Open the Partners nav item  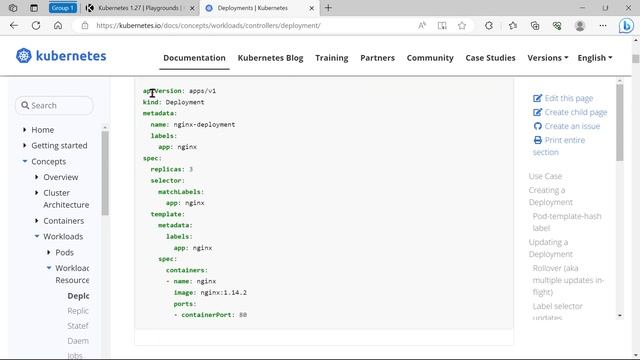click(x=377, y=58)
